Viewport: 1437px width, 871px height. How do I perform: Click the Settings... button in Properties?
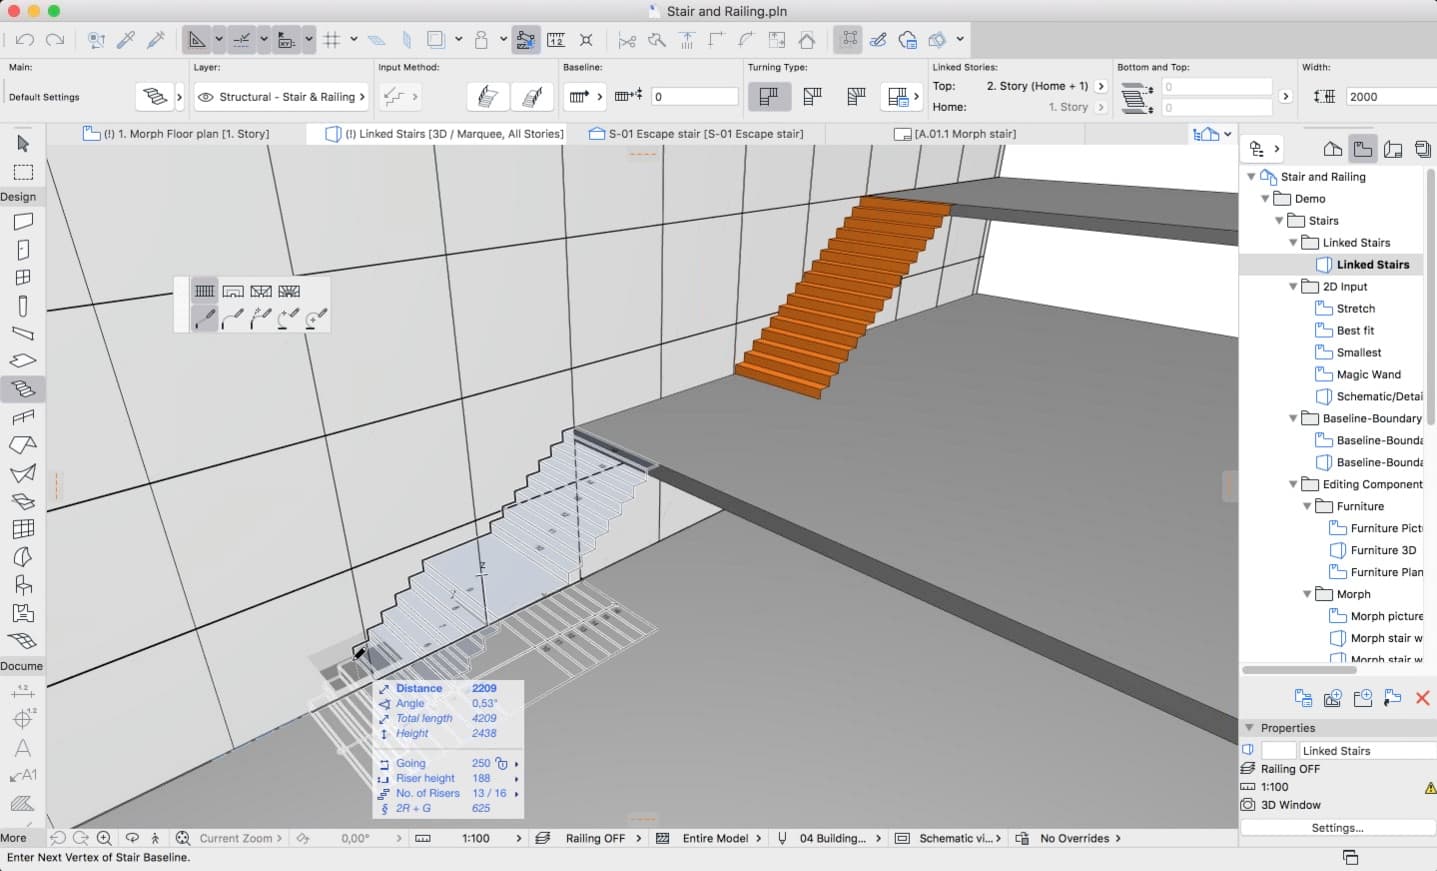1337,828
